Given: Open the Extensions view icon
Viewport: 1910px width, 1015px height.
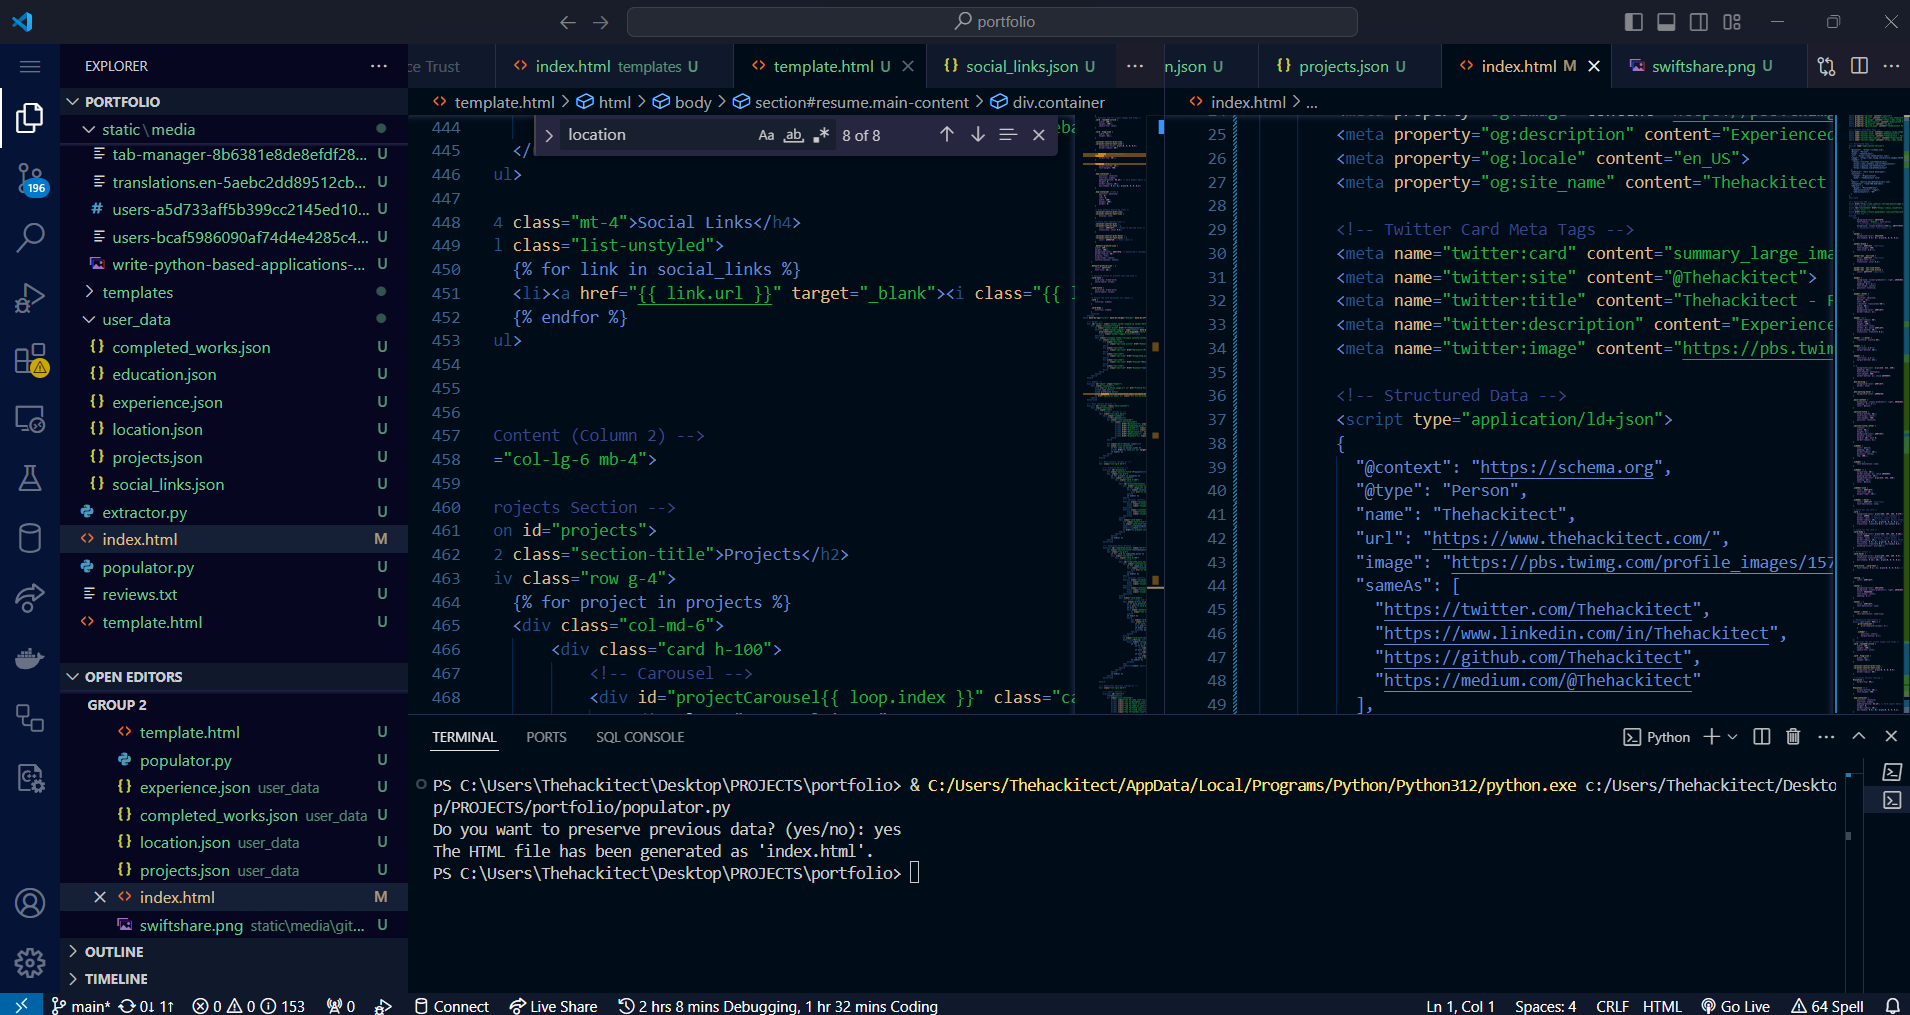Looking at the screenshot, I should coord(30,358).
